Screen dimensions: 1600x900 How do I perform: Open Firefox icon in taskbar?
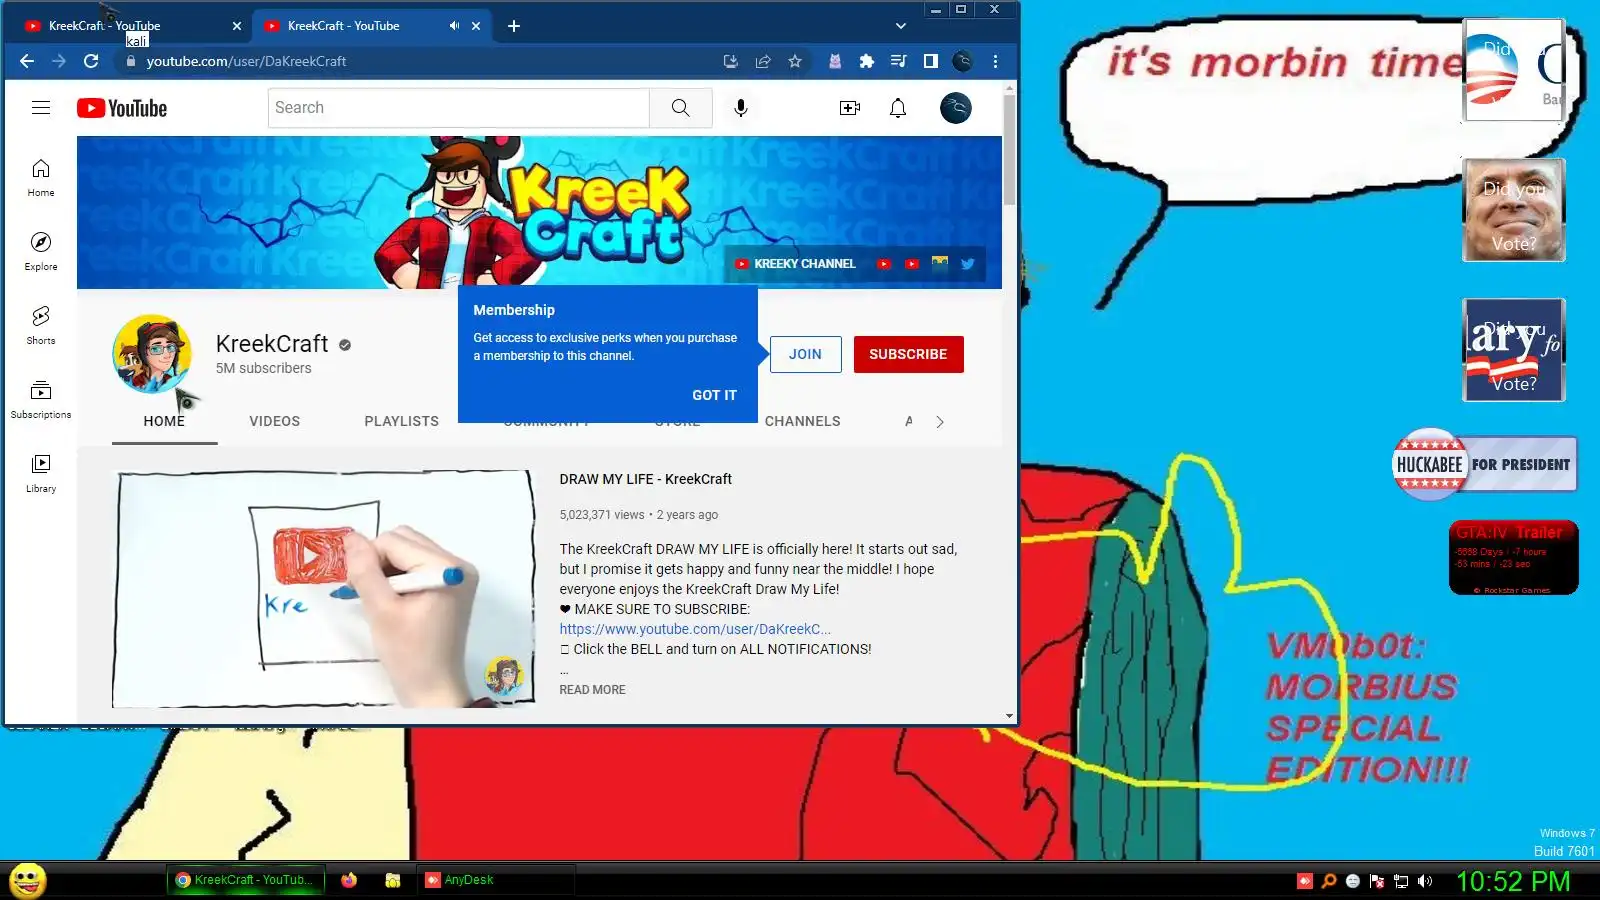[x=349, y=880]
